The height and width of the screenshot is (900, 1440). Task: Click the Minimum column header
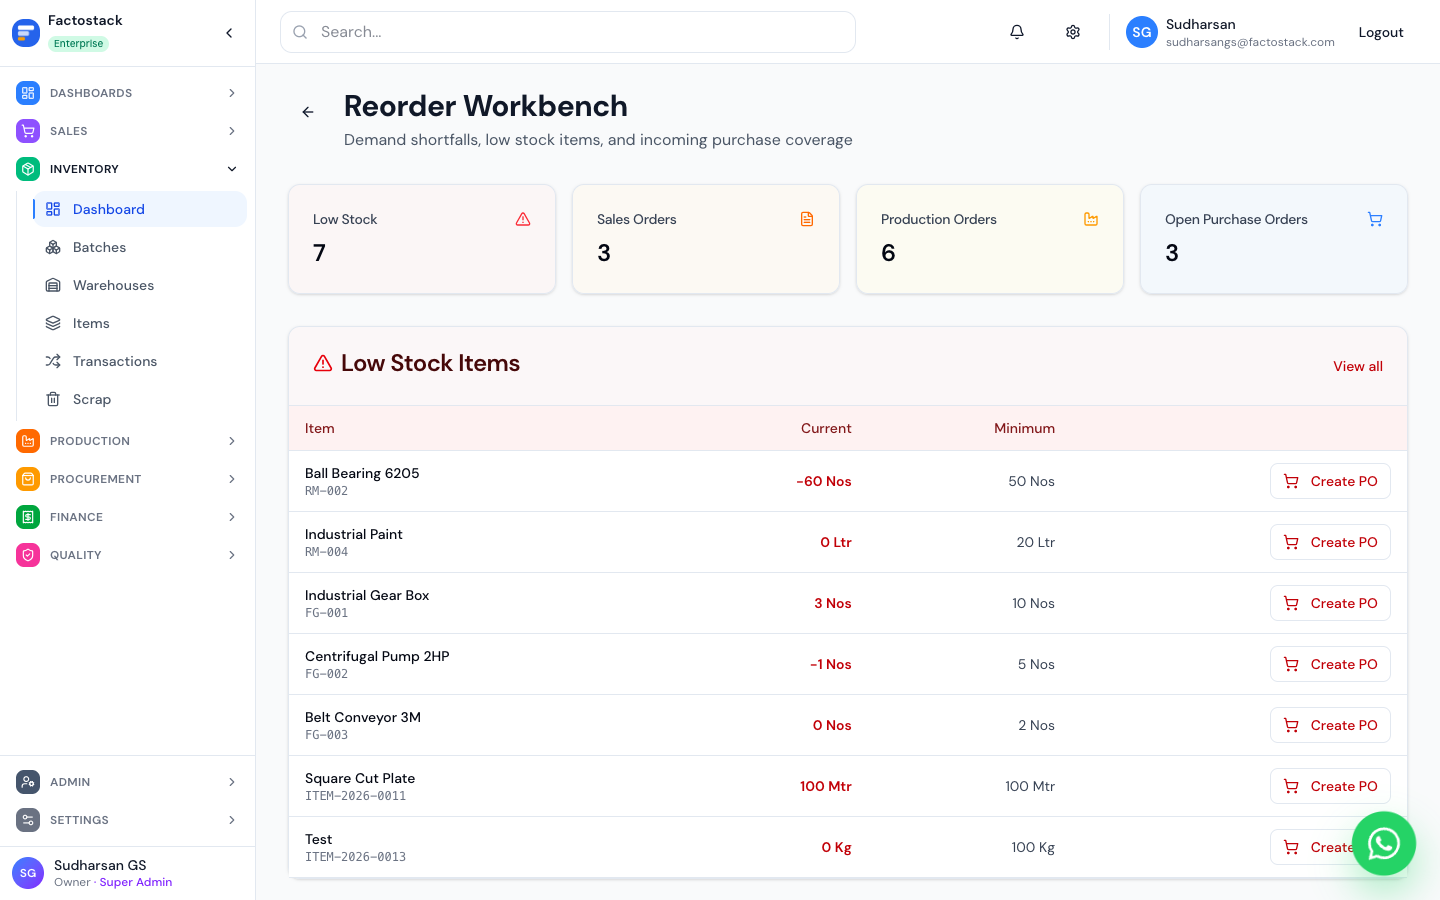point(1024,428)
